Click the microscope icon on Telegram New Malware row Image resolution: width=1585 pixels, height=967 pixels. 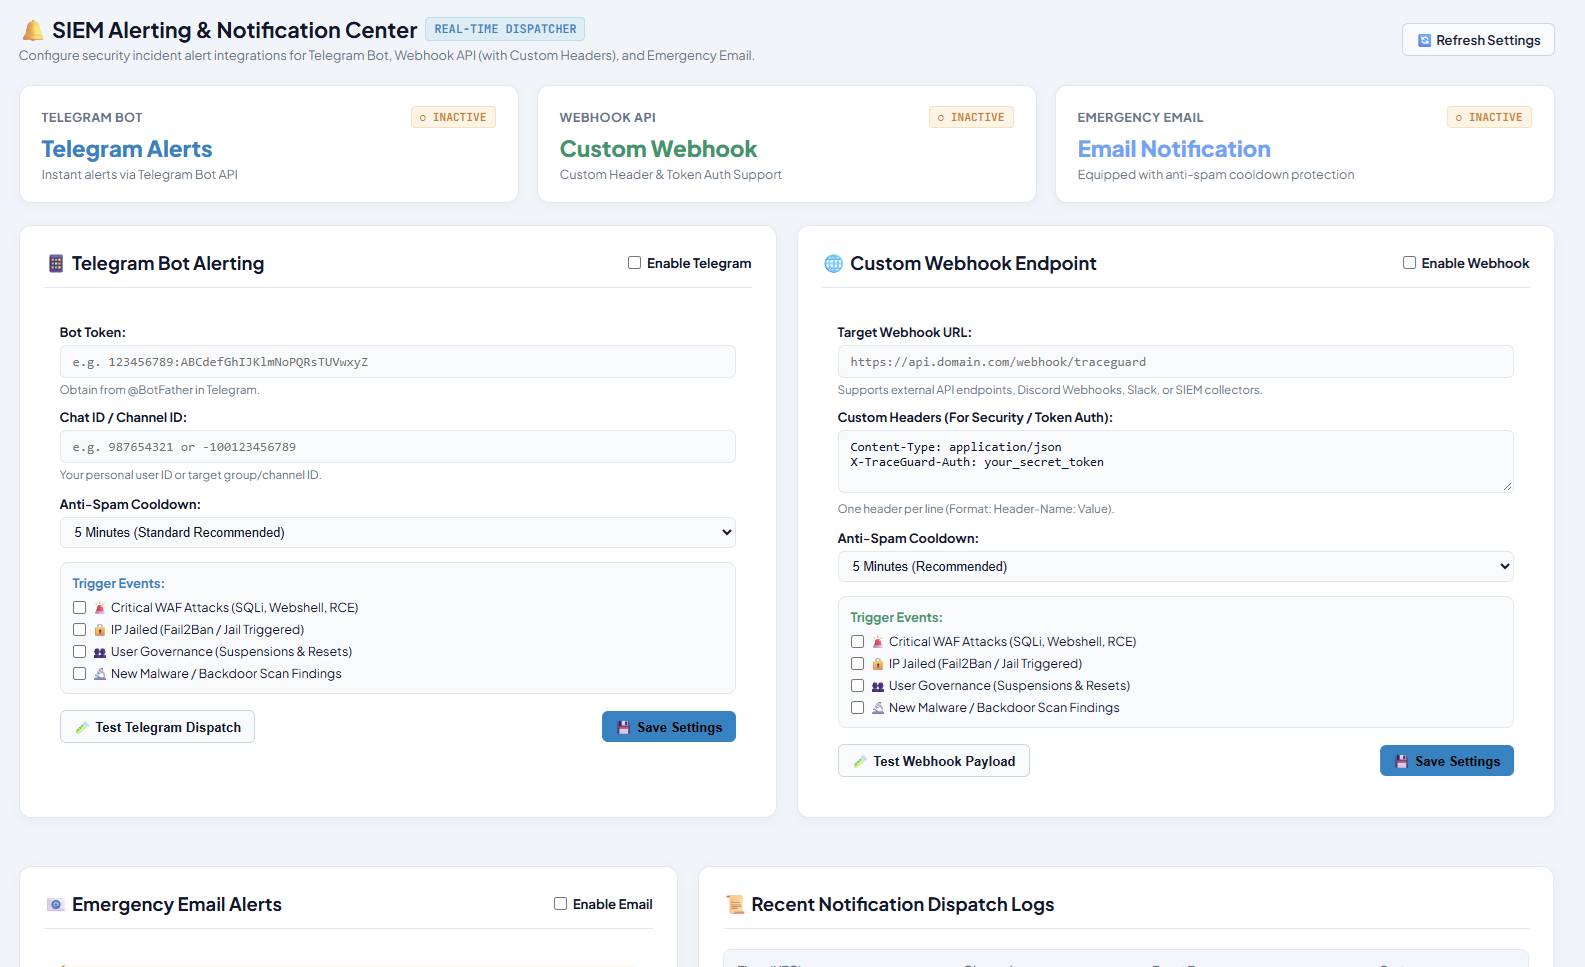(x=100, y=674)
